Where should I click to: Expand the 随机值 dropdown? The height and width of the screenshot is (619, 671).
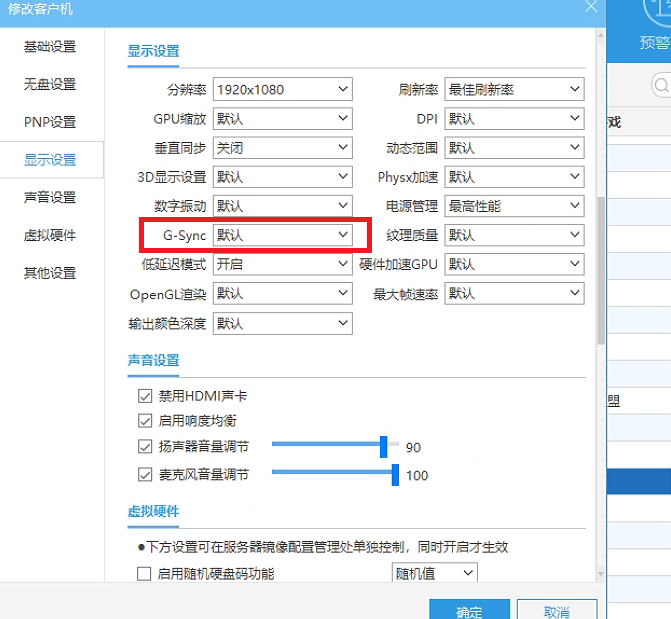433,574
